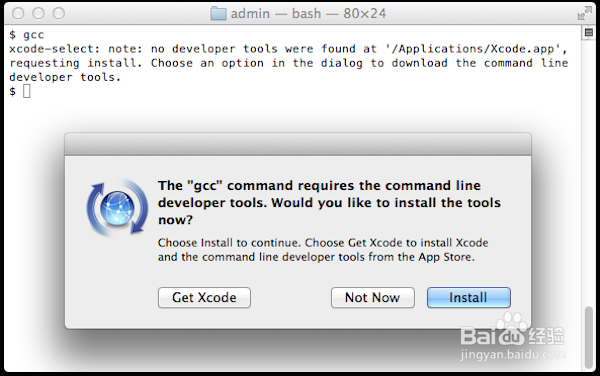Zoom the Terminal window with the third button
Viewport: 600px width, 376px height.
click(x=59, y=13)
